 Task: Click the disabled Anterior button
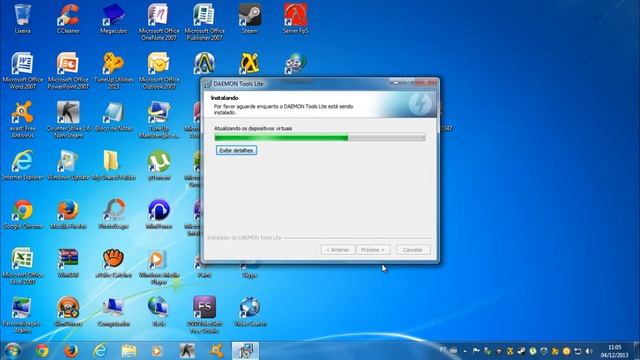[338, 249]
